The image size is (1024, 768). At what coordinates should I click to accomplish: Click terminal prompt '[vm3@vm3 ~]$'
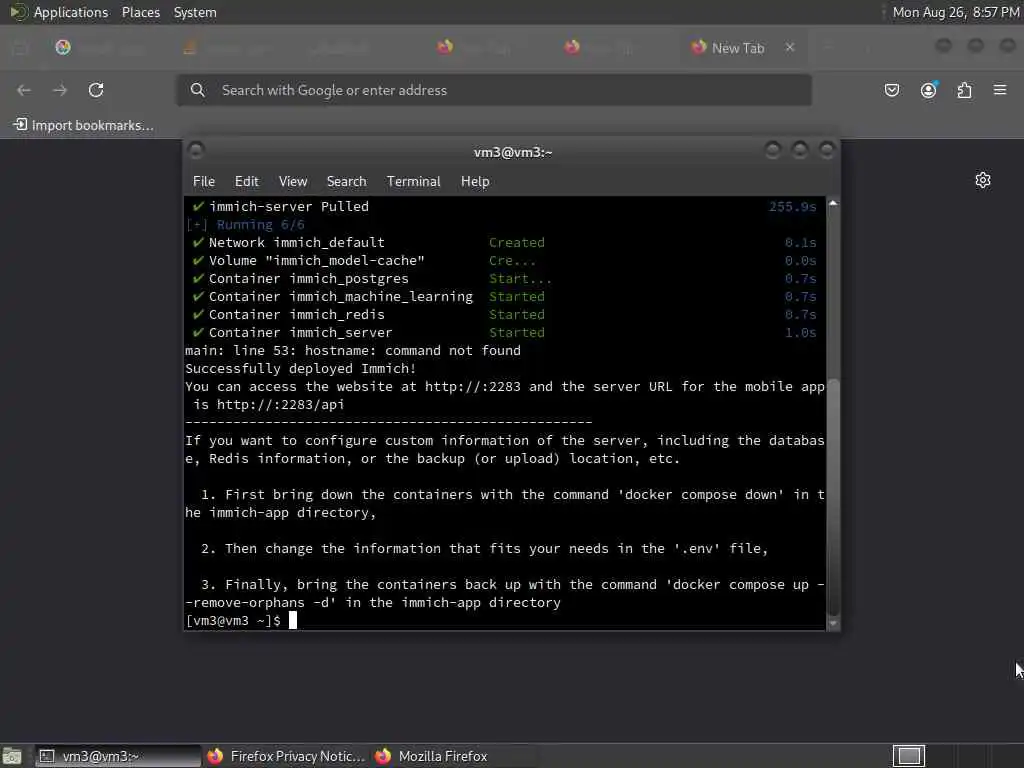233,620
